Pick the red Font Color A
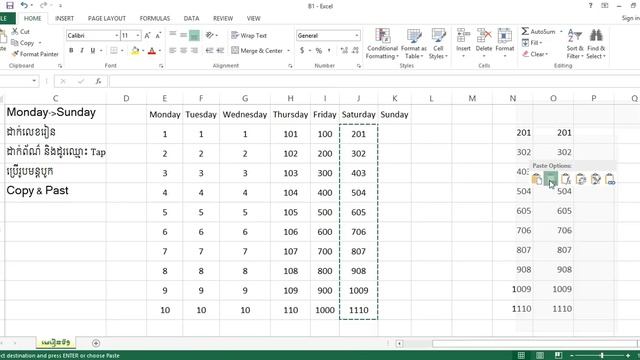Viewport: 640px width, 360px height. (152, 51)
